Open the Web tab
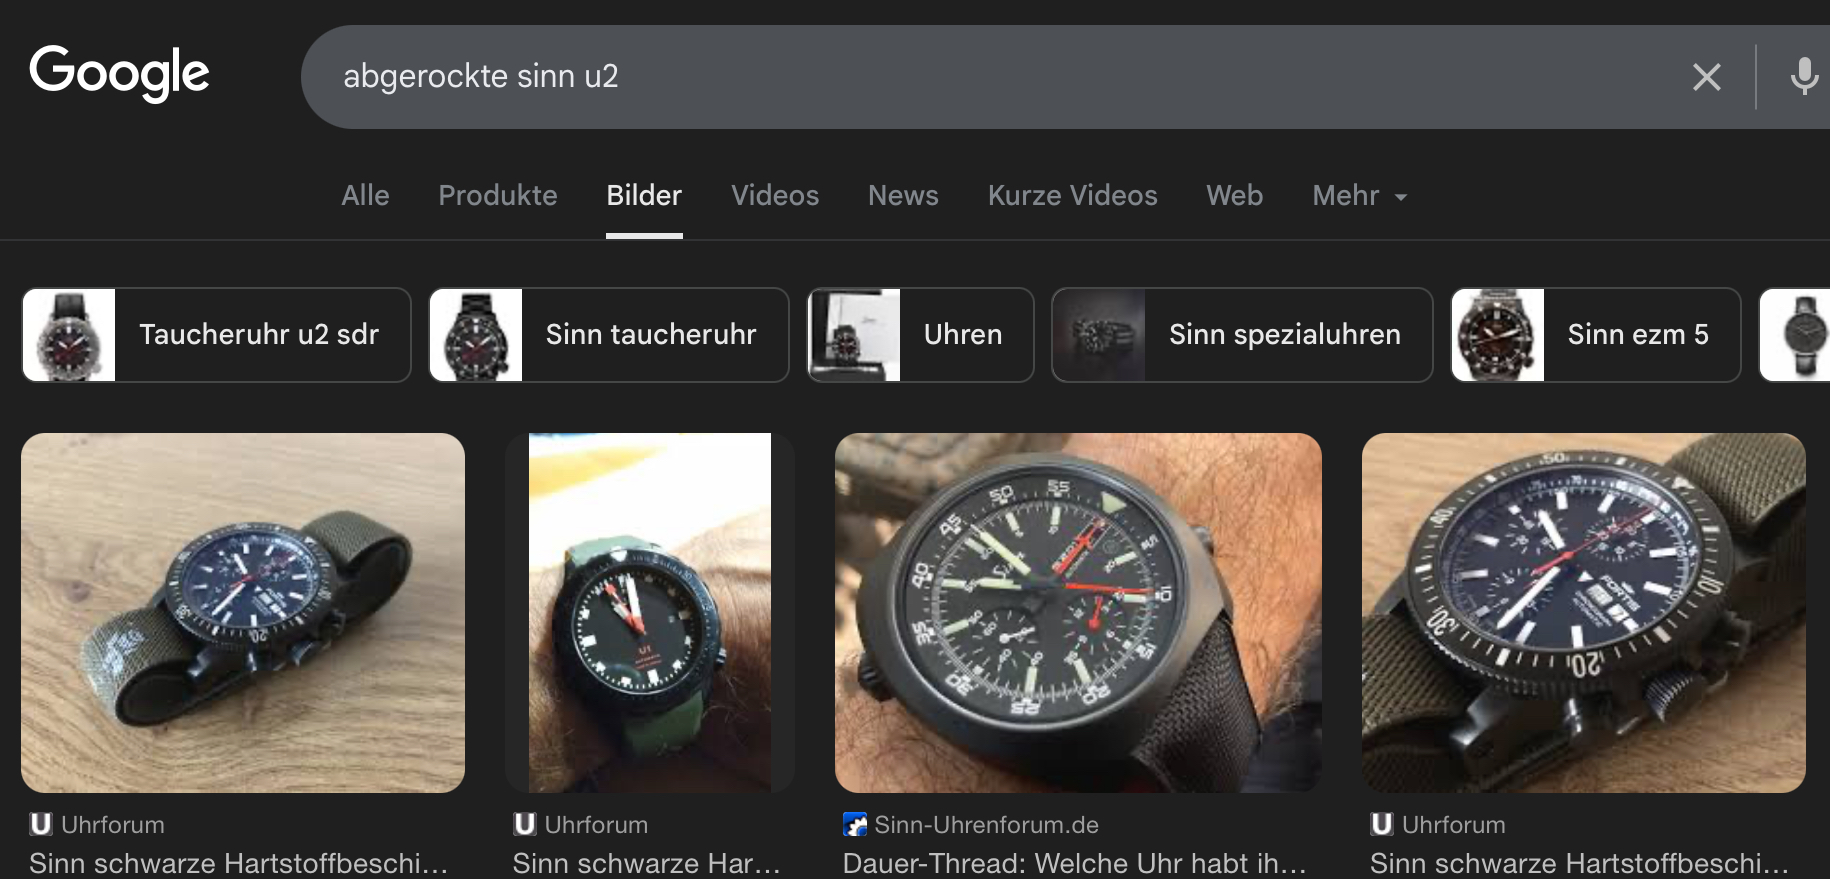 [x=1234, y=195]
